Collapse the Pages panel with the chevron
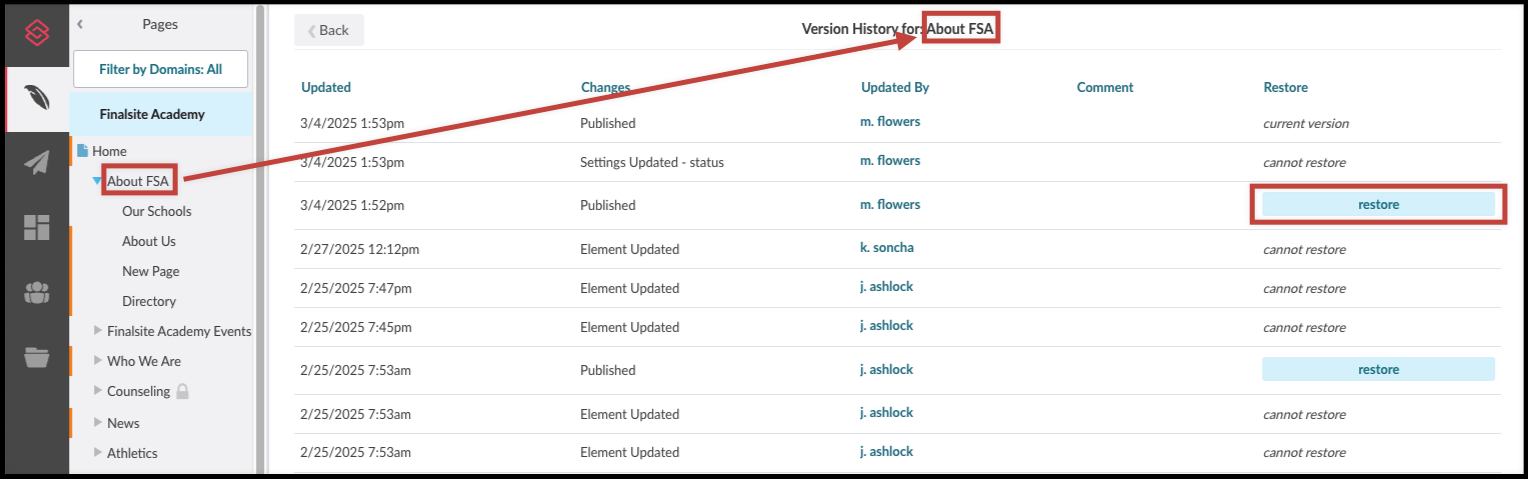 pos(80,24)
